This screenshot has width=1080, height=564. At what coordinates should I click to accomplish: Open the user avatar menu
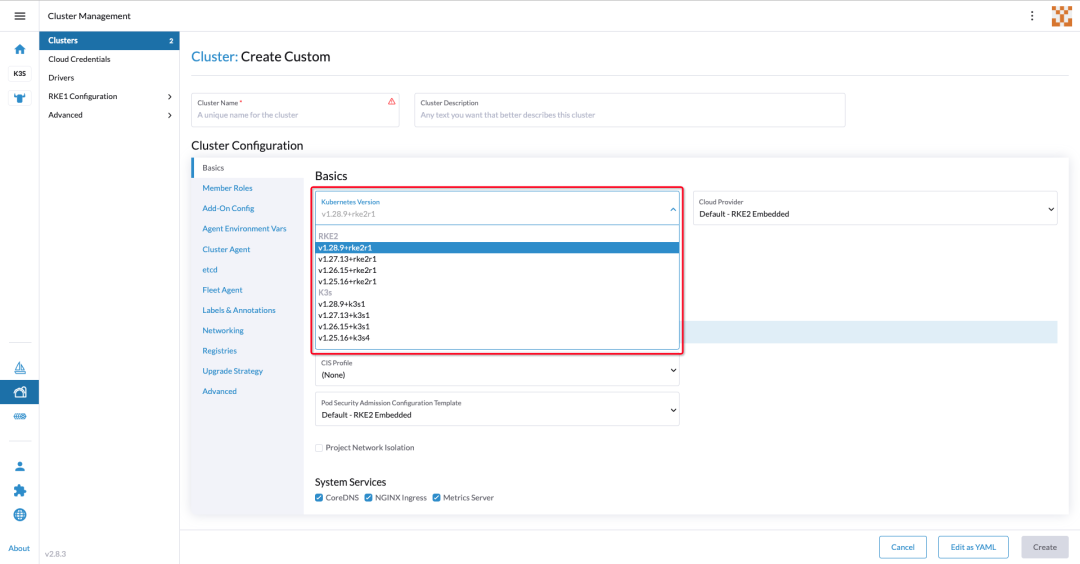tap(1061, 16)
